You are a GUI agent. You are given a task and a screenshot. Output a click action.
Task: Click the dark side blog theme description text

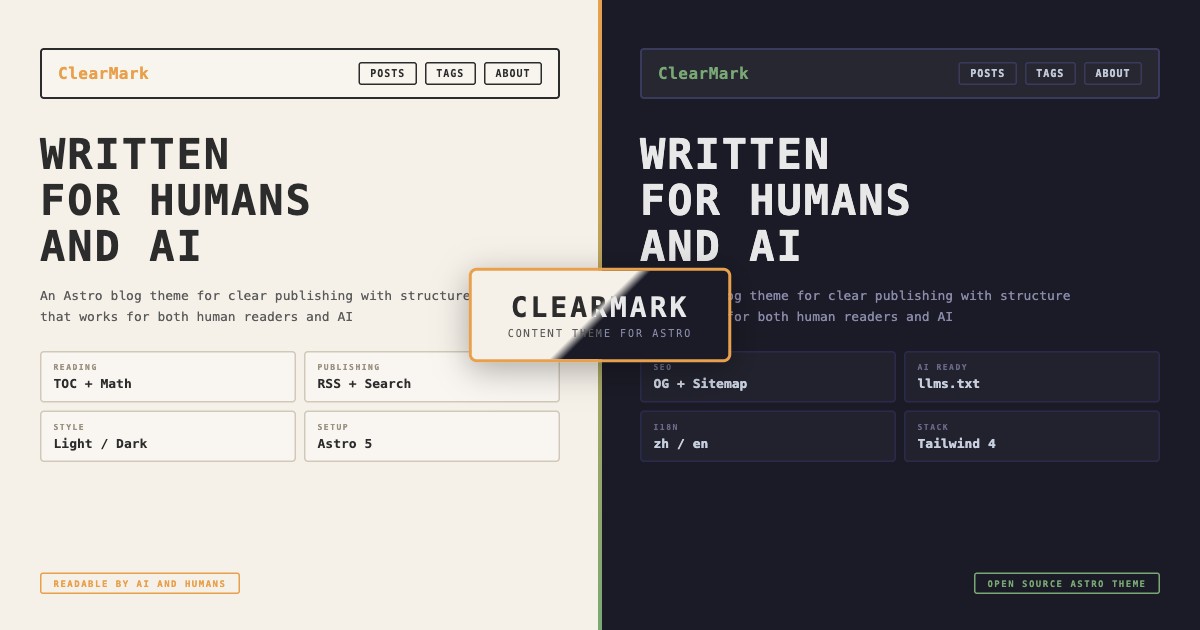(x=900, y=306)
